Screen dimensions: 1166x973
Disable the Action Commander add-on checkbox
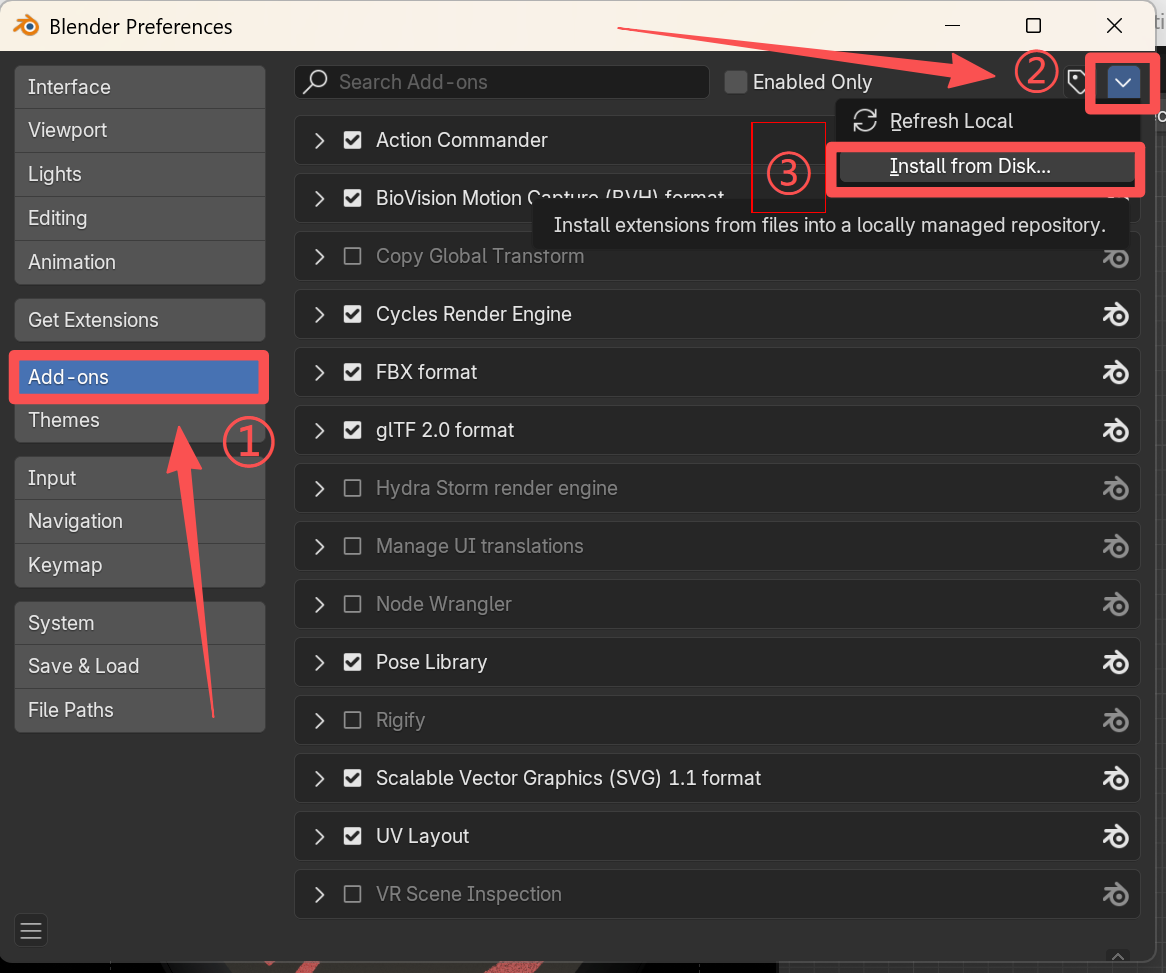352,140
